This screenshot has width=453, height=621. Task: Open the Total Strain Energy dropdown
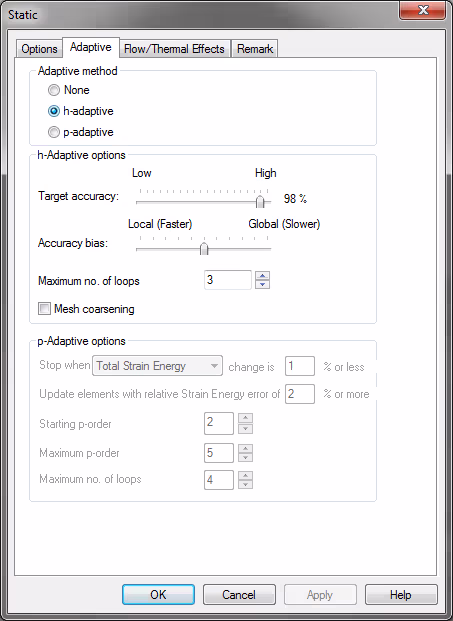(157, 366)
